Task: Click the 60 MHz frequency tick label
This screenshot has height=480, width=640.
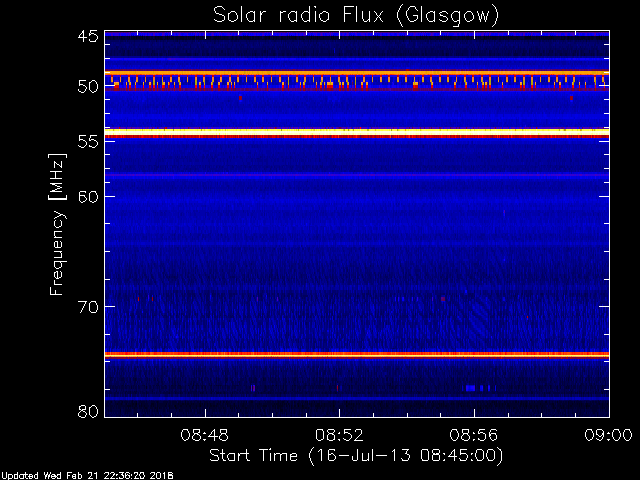Action: coord(87,197)
